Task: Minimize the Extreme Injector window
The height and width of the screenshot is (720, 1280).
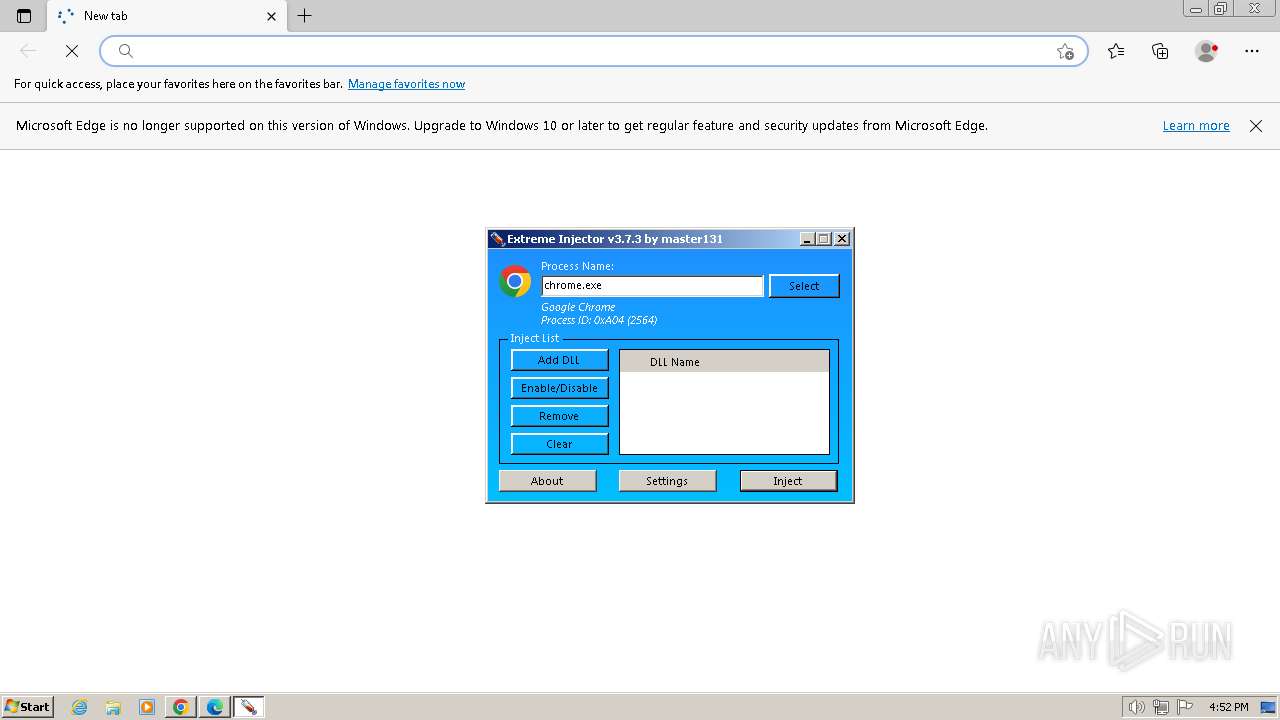Action: click(x=807, y=239)
